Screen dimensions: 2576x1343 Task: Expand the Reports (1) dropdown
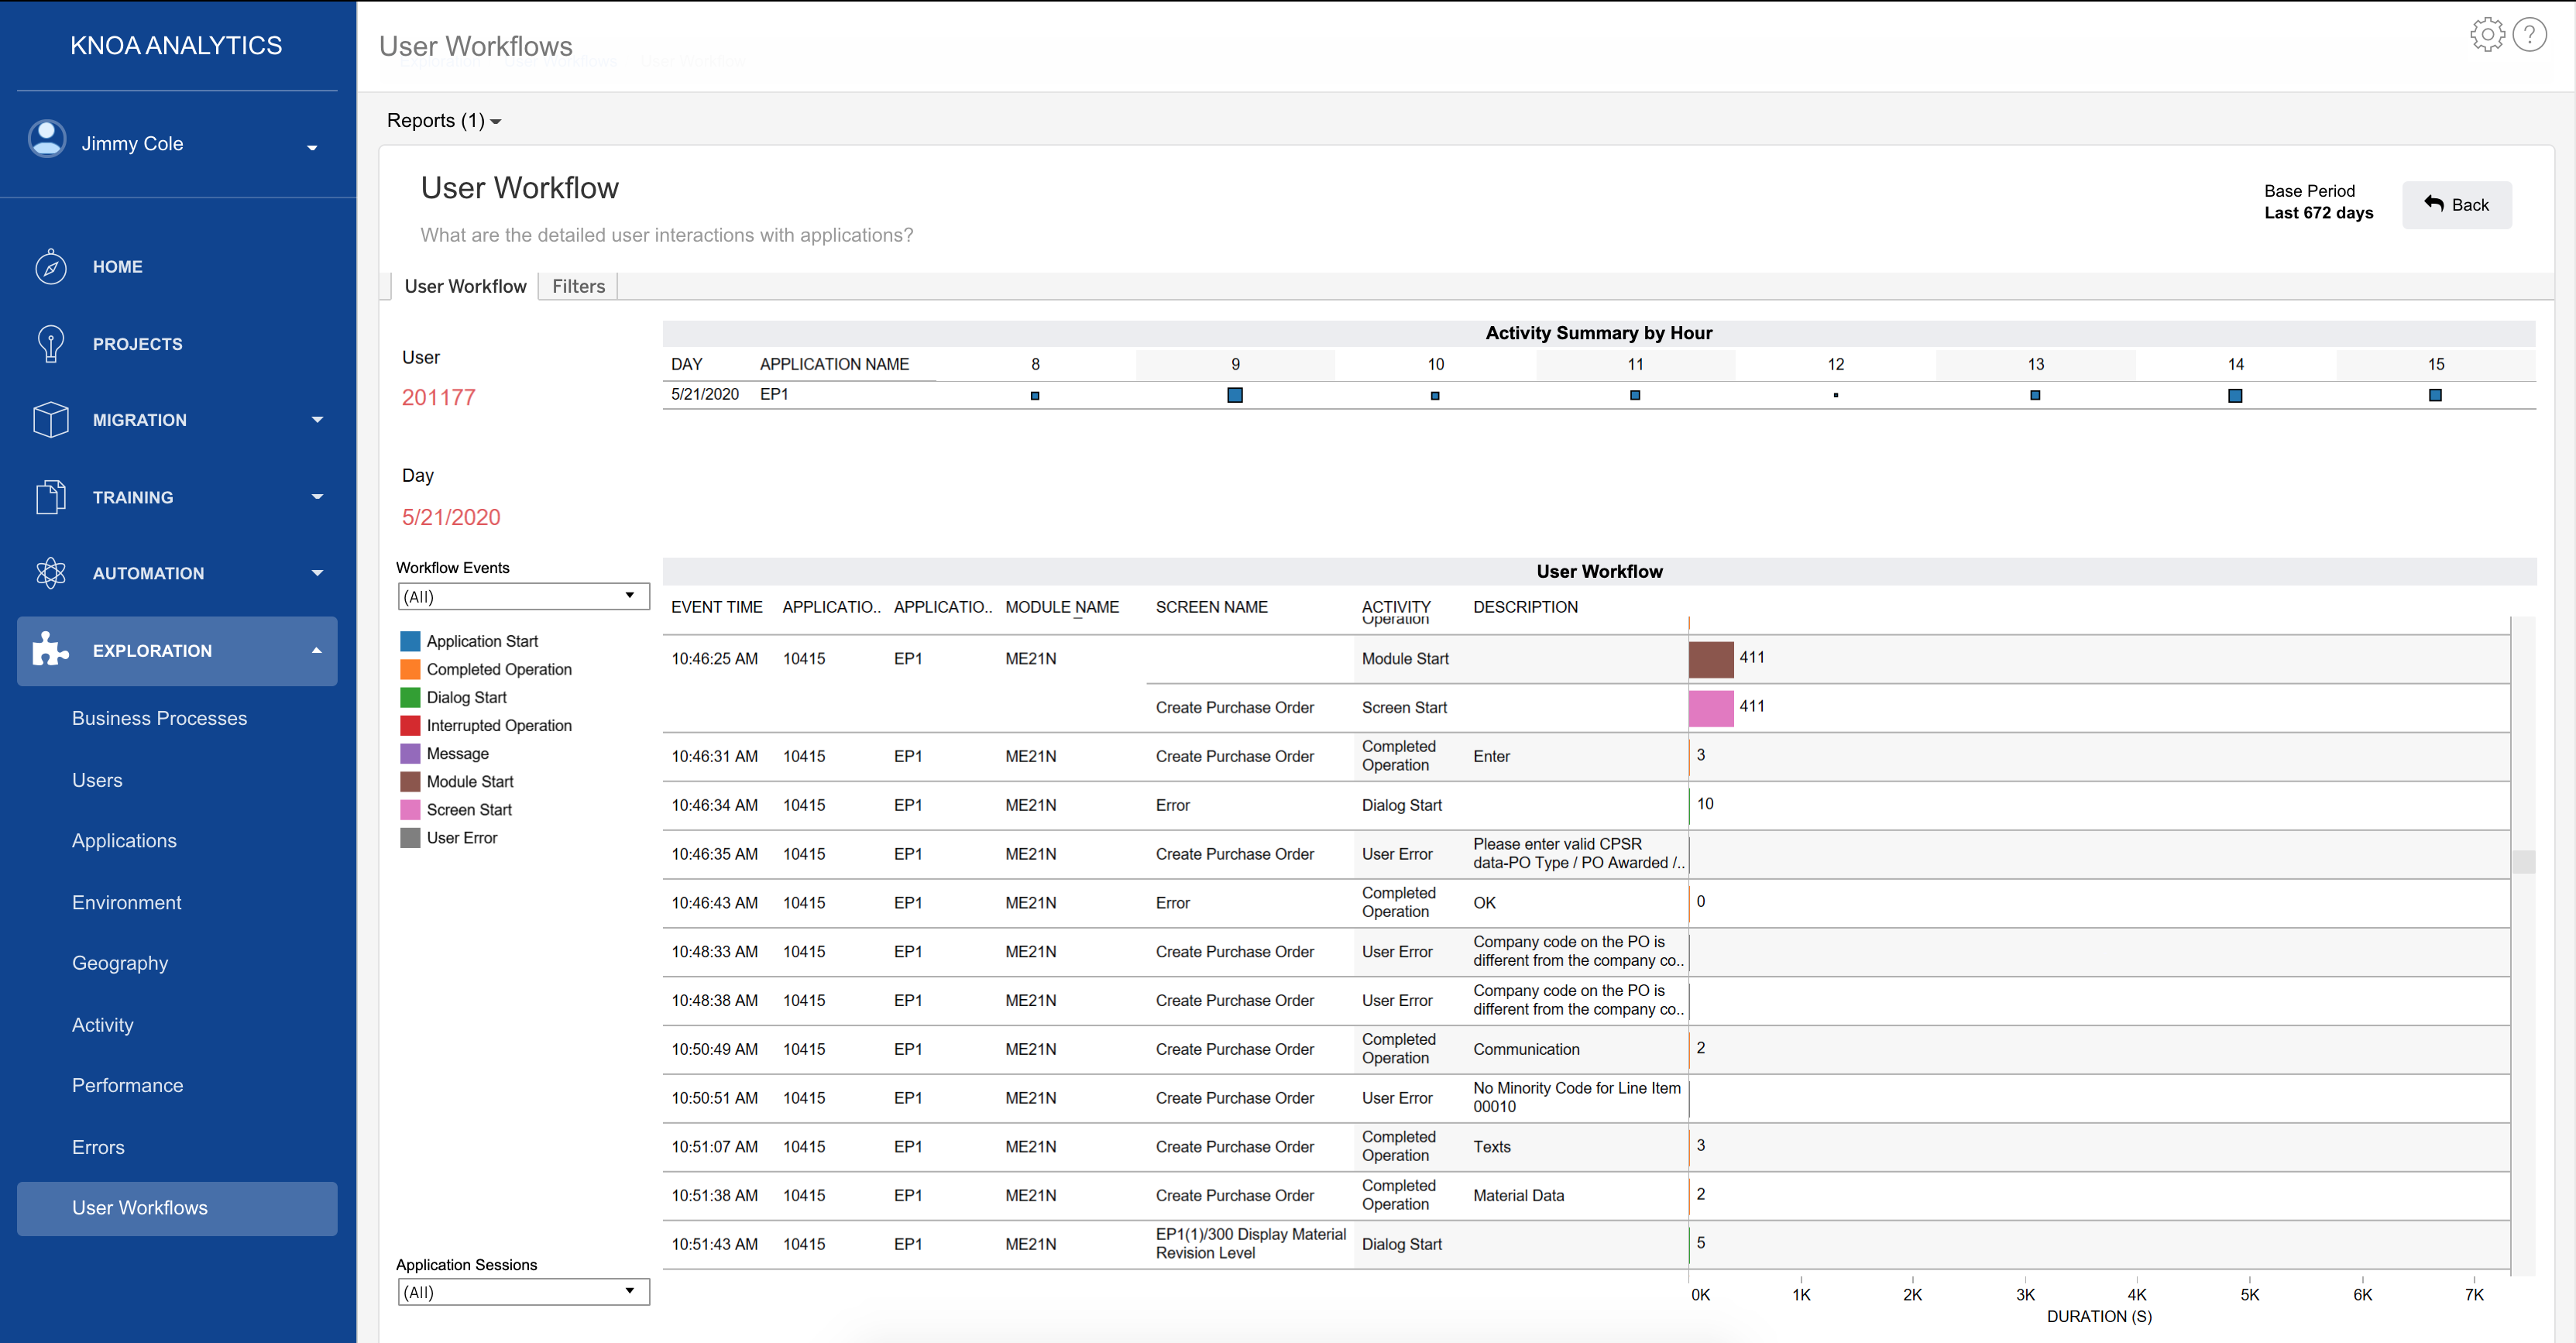tap(443, 121)
